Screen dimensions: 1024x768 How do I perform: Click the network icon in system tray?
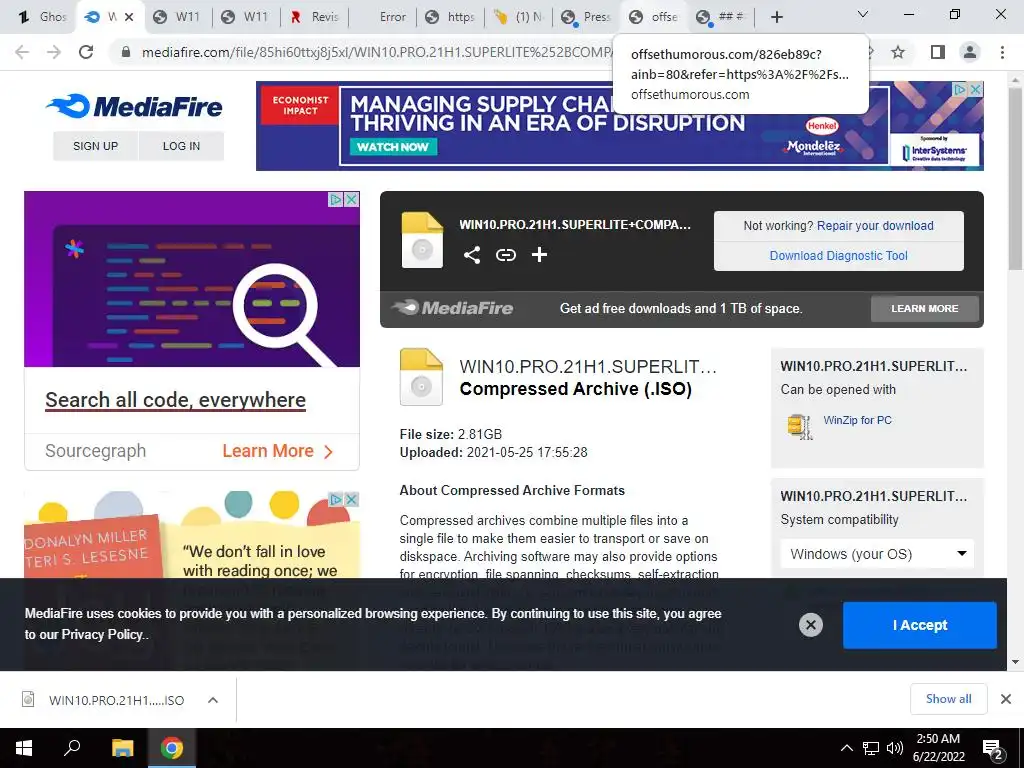pos(871,748)
